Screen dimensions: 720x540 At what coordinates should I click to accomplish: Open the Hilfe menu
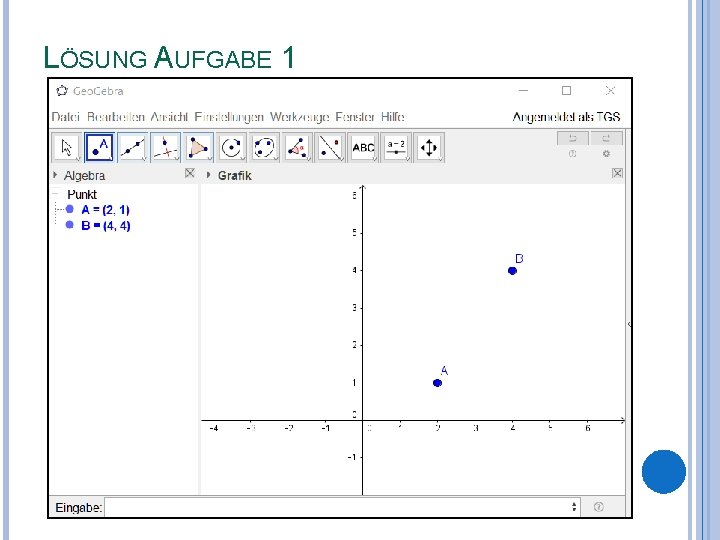393,117
